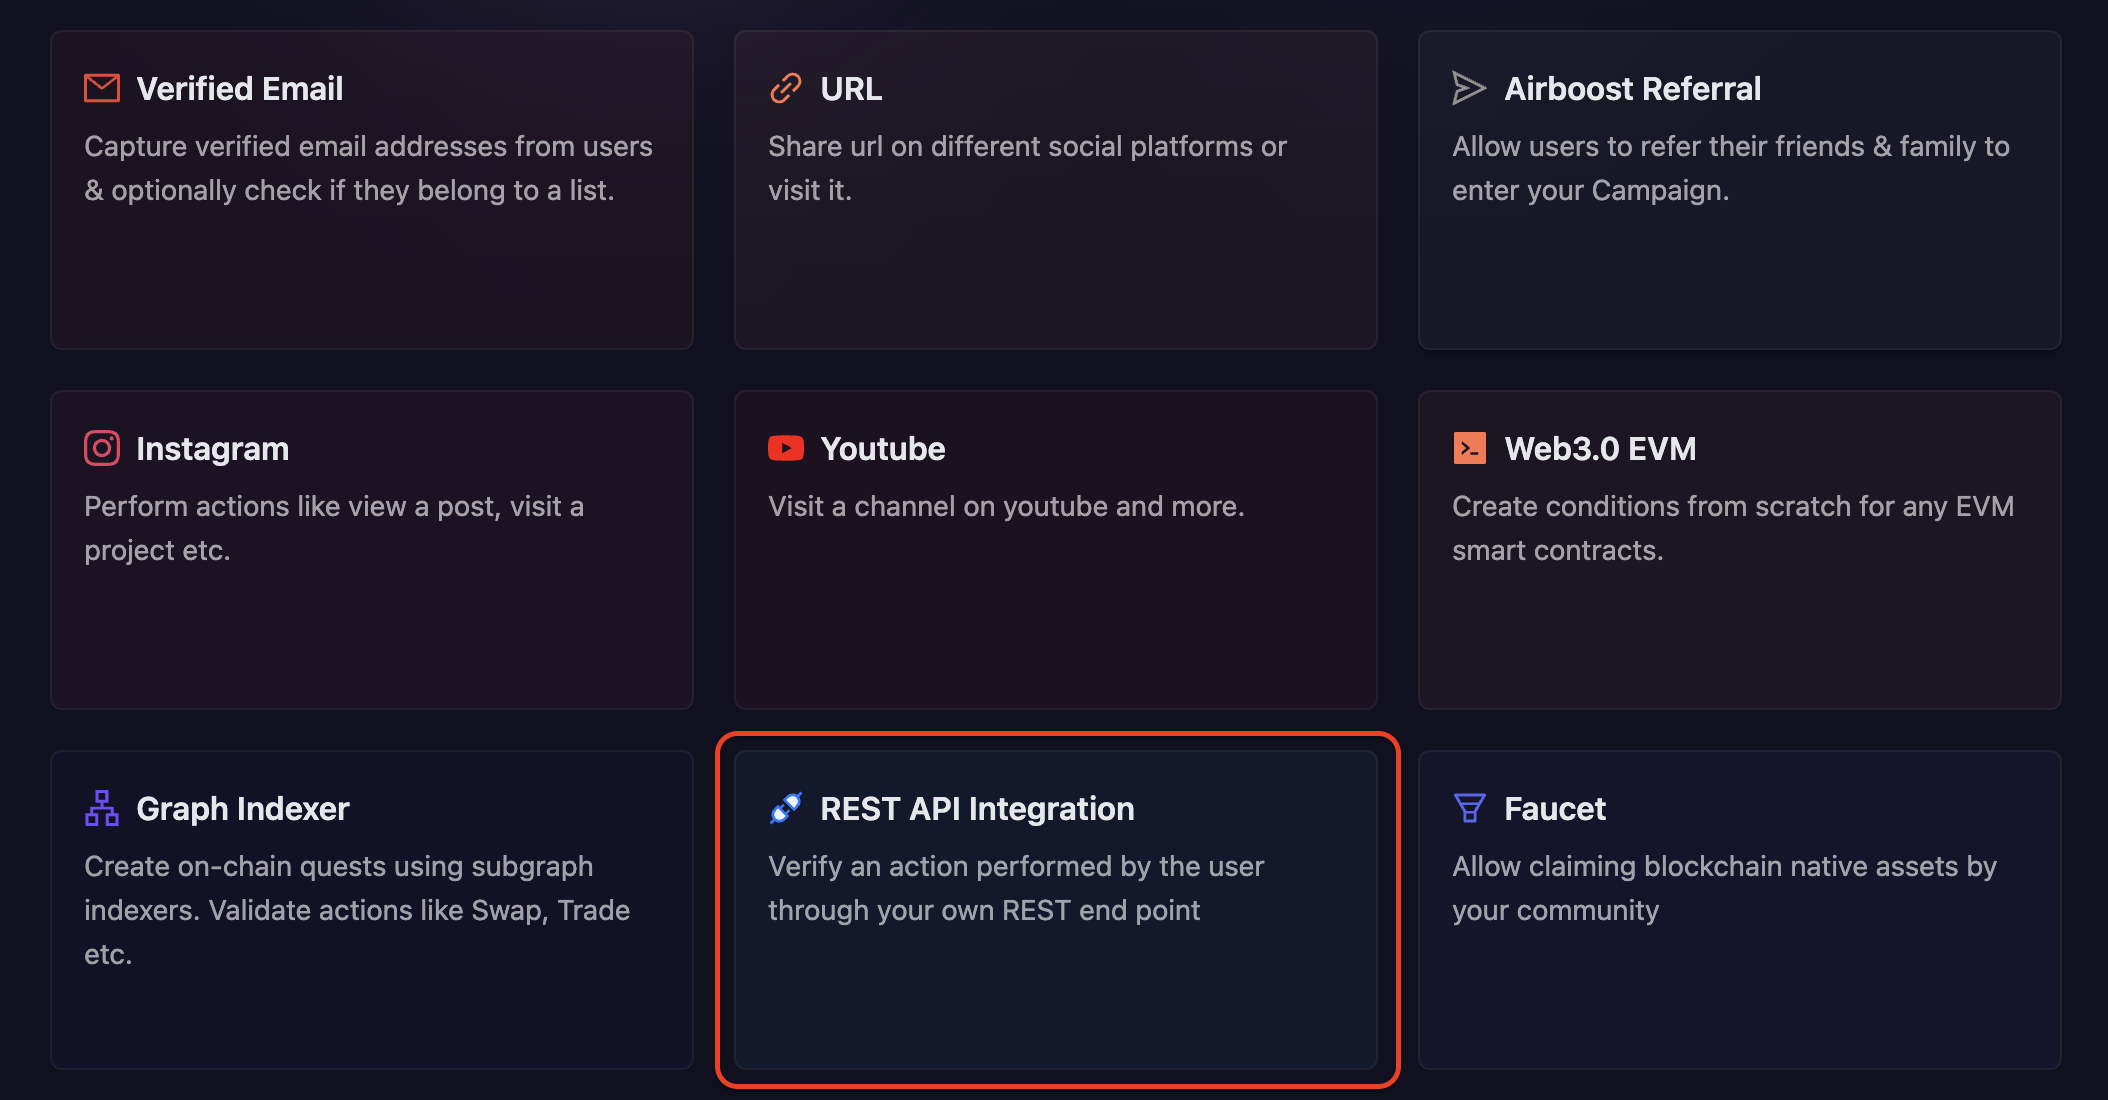Click the Graph Indexer node diagram icon

(101, 808)
